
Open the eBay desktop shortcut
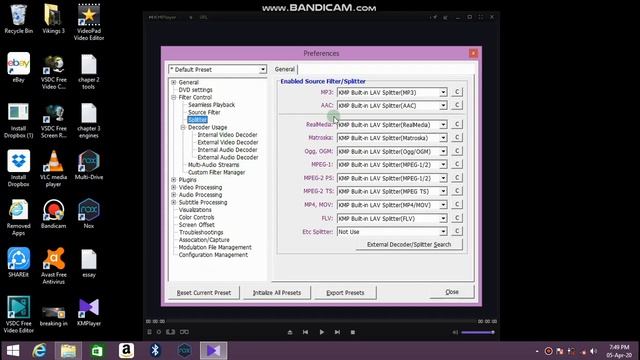pos(18,68)
